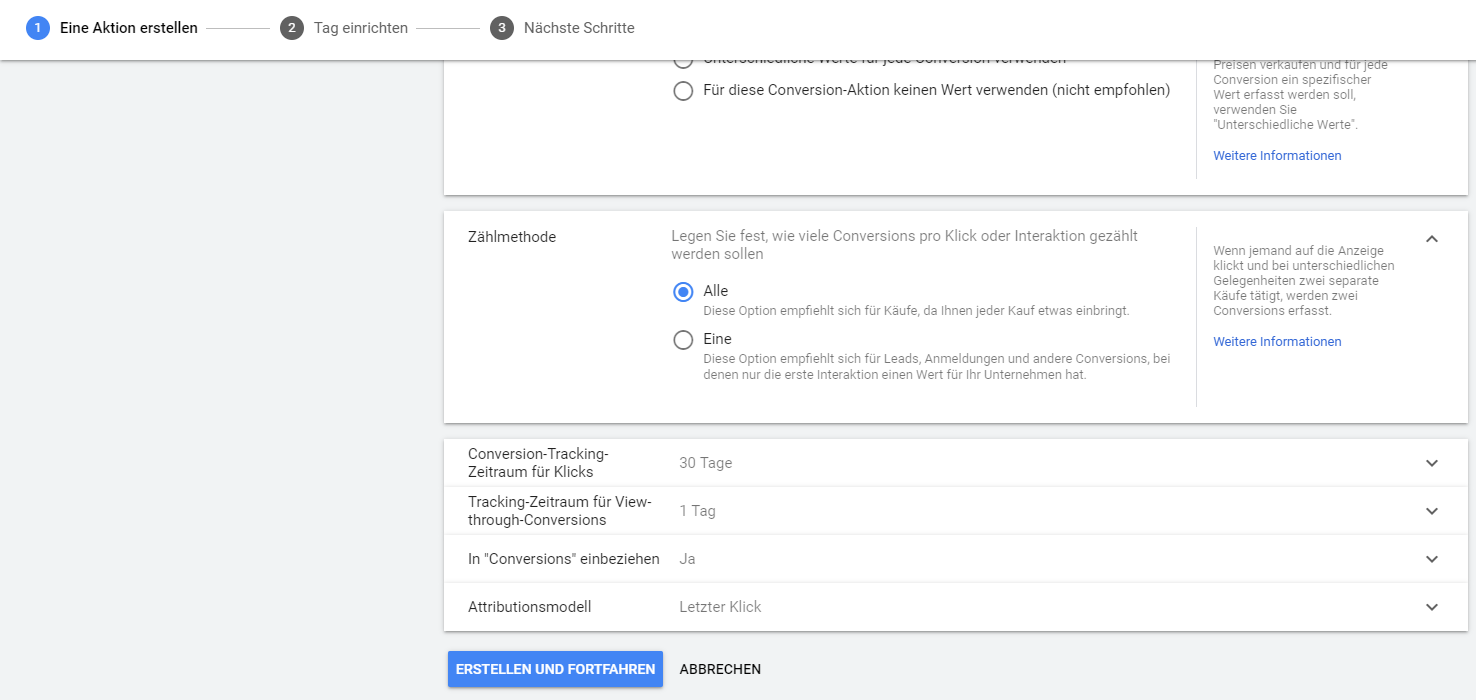1476x700 pixels.
Task: Go to 'Nächste Schritte' step
Action: (x=579, y=28)
